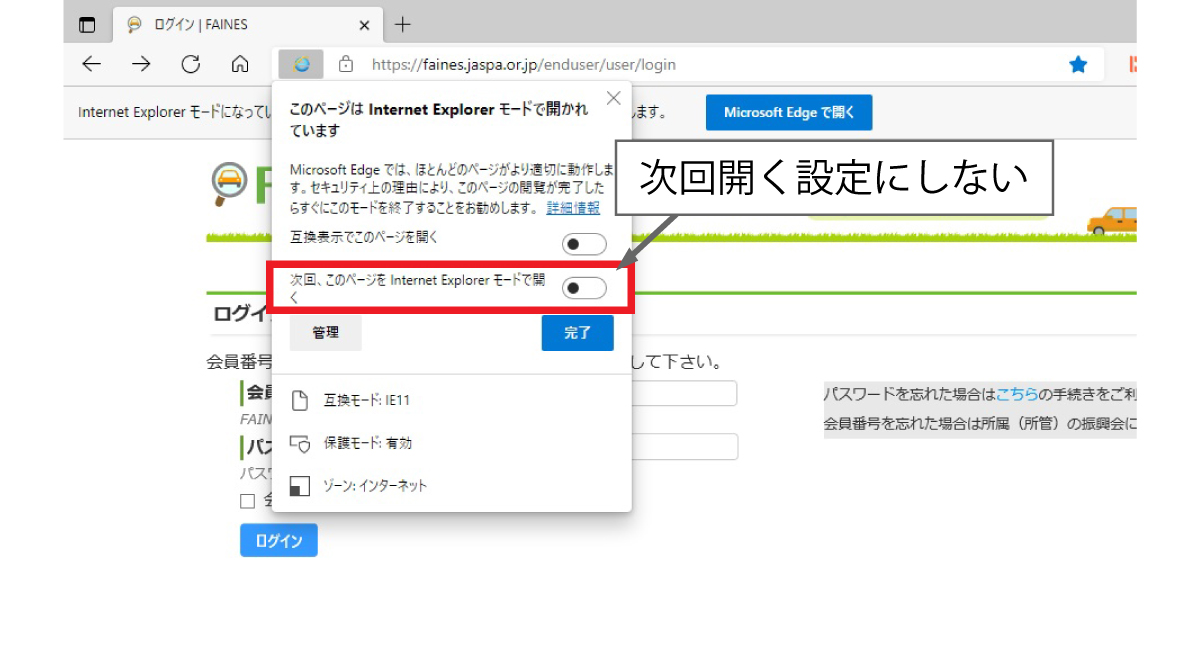
Task: Click the 管理 button
Action: (325, 333)
